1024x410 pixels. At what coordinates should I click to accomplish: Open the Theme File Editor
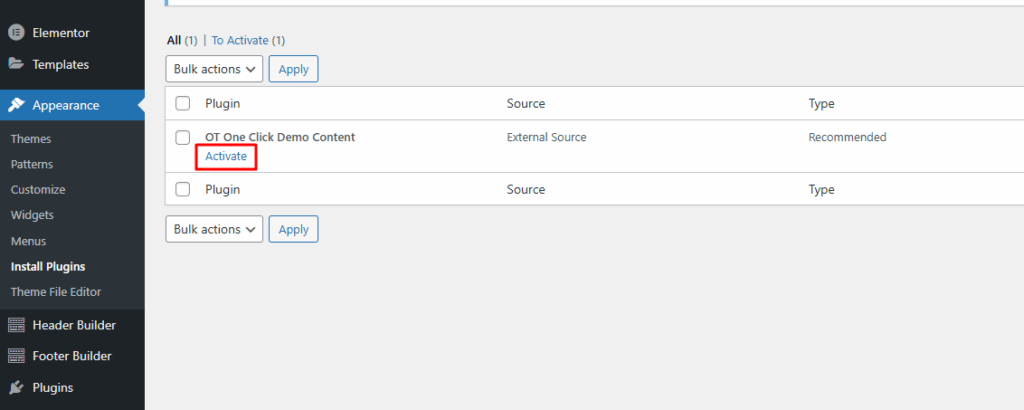click(56, 292)
